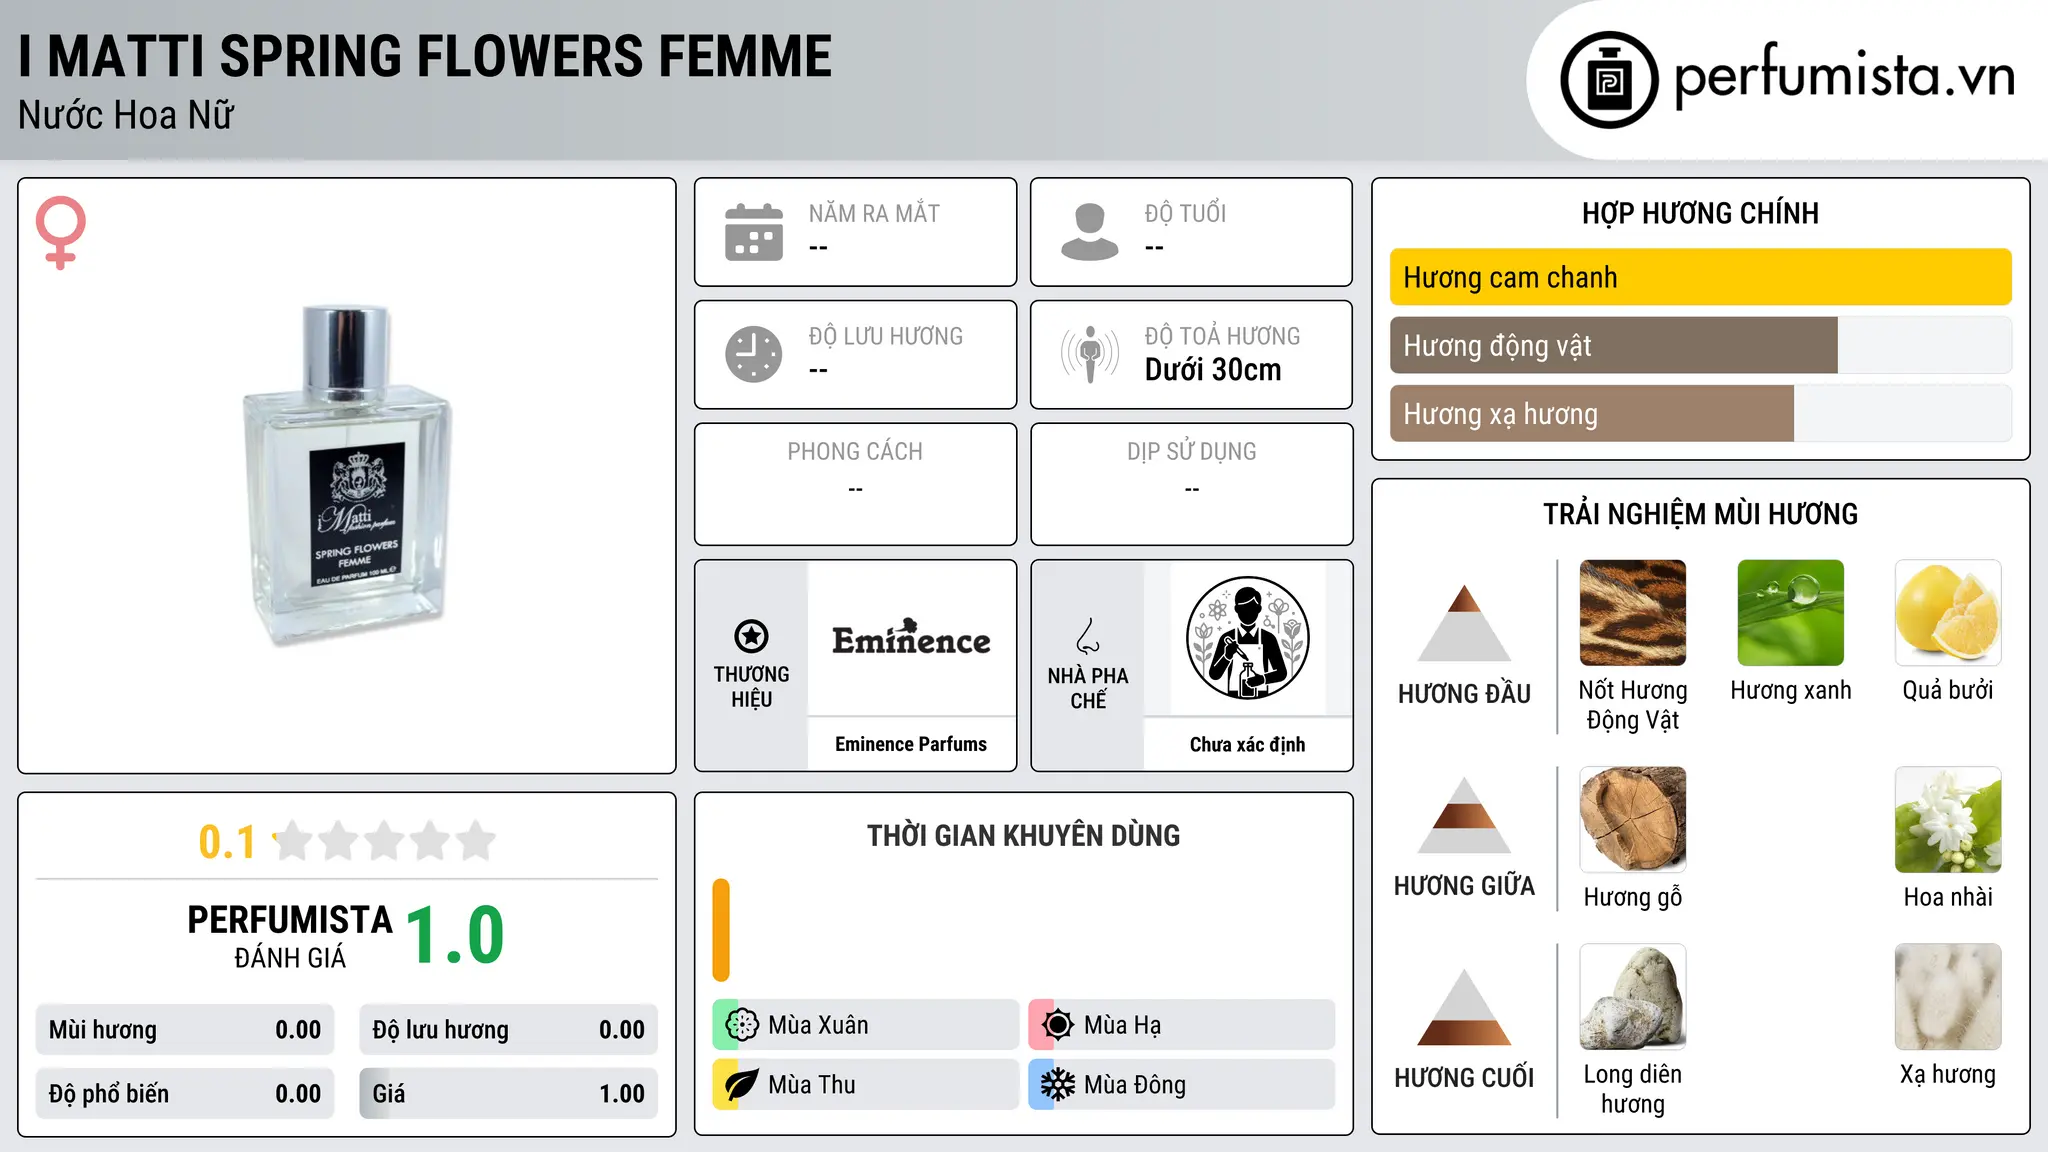Click the Phong cách card
Viewport: 2048px width, 1152px height.
point(855,484)
